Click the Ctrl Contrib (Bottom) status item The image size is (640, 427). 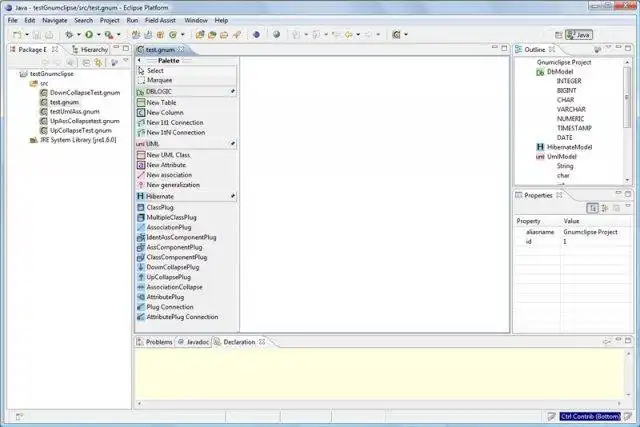[590, 416]
